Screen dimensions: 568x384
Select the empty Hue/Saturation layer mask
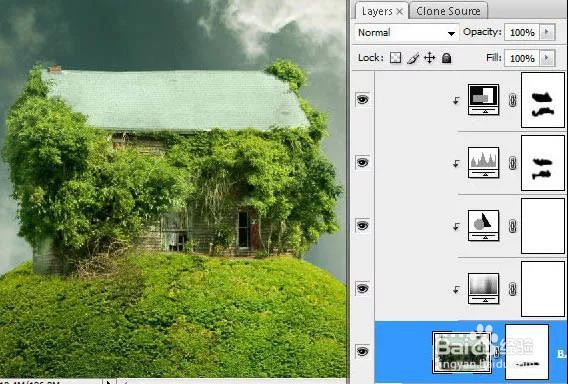pyautogui.click(x=543, y=226)
